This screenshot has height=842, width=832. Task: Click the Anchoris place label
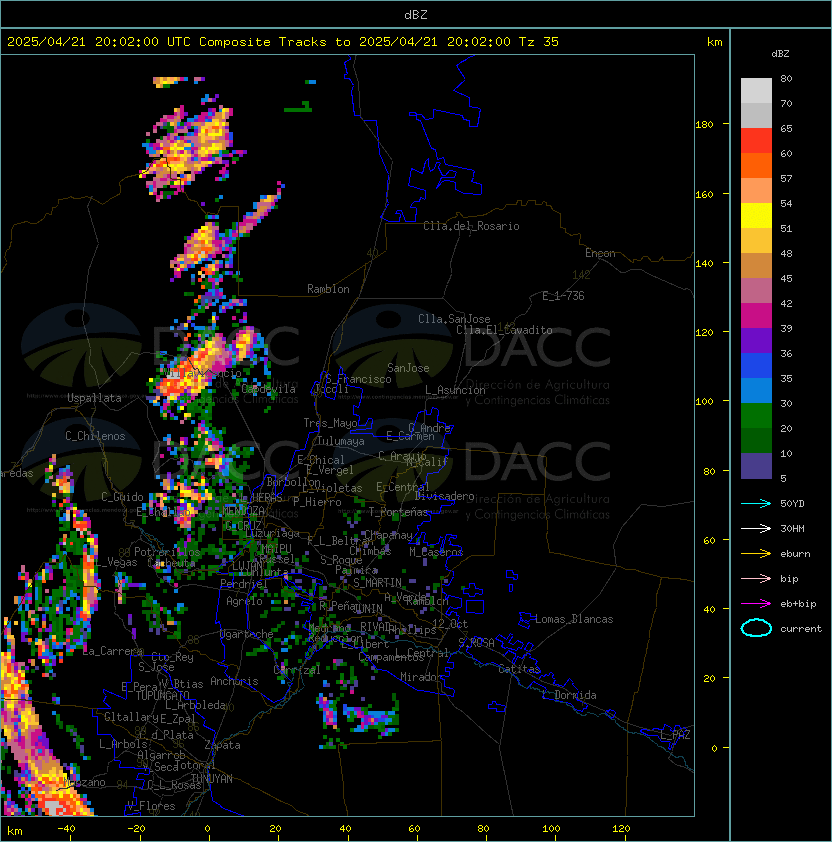point(234,681)
